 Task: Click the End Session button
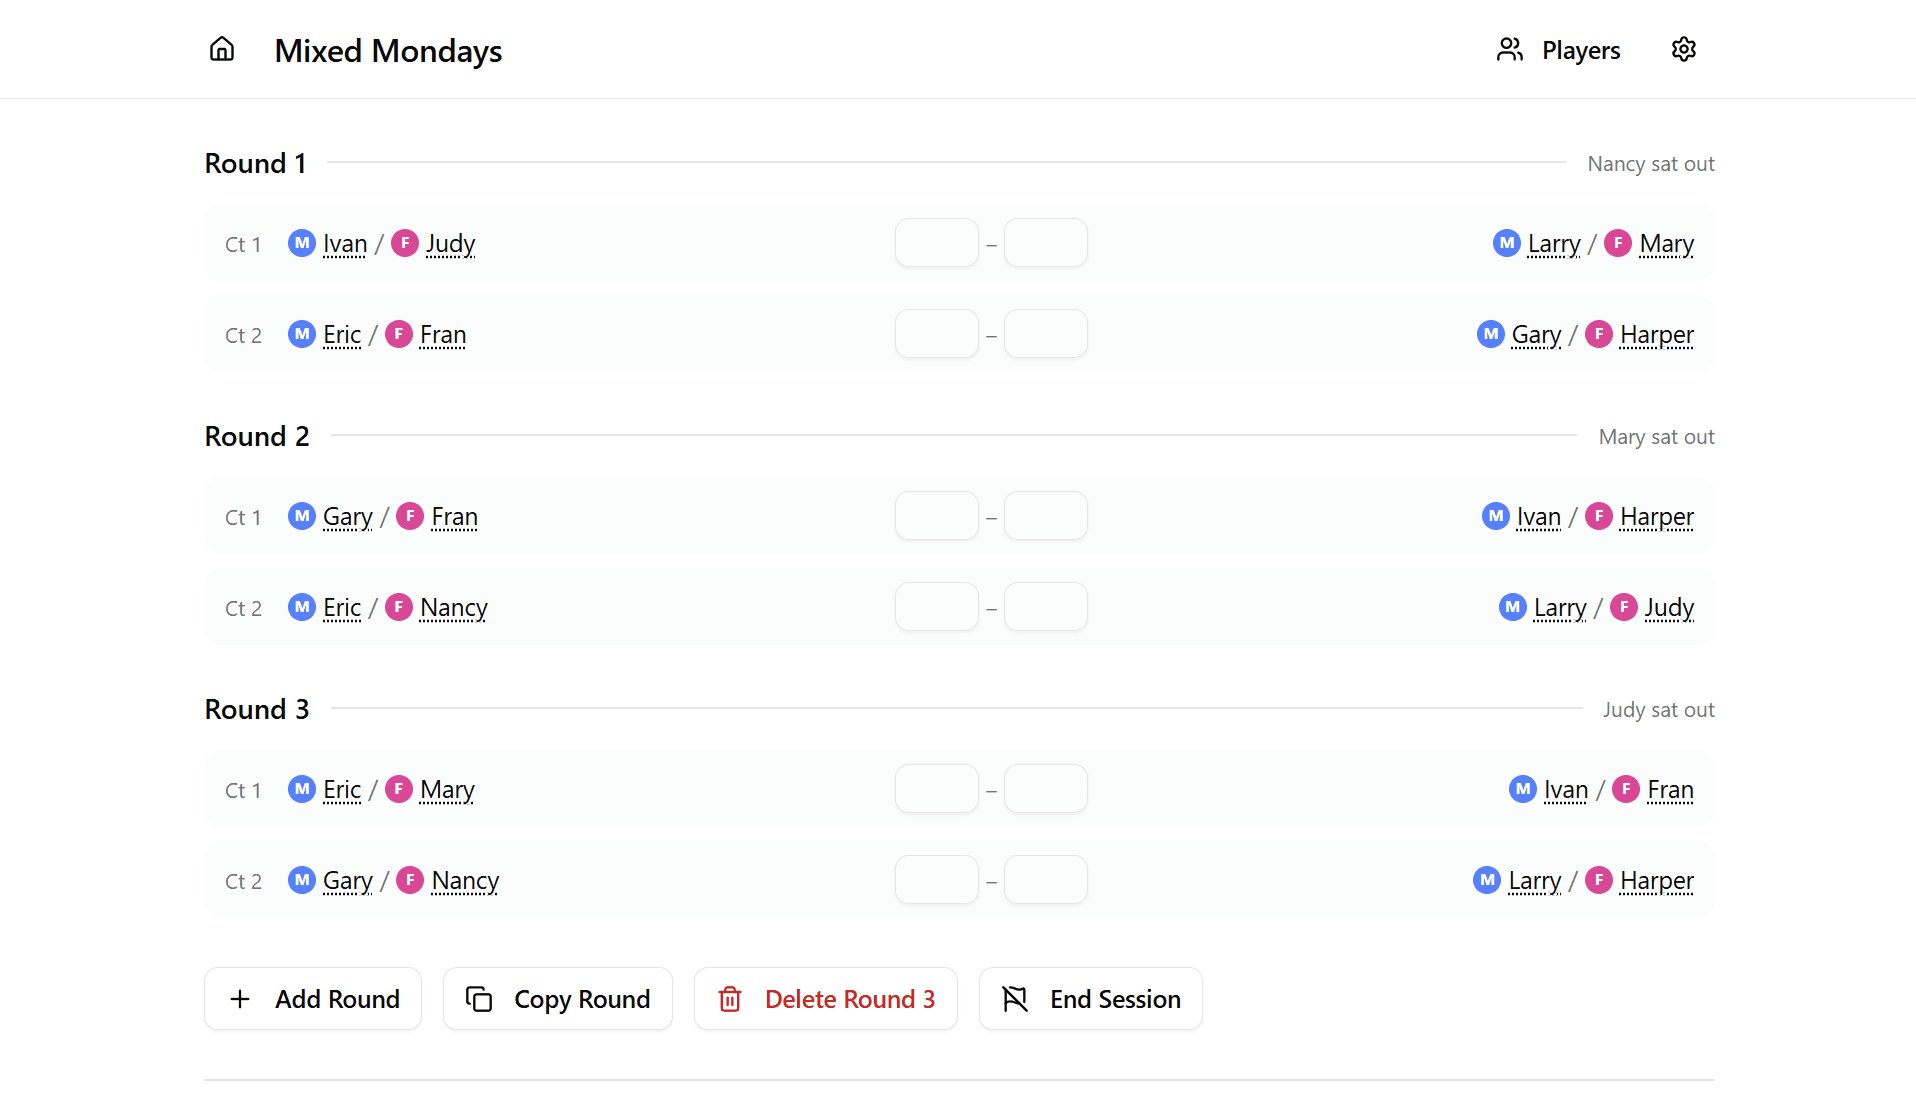pyautogui.click(x=1090, y=999)
